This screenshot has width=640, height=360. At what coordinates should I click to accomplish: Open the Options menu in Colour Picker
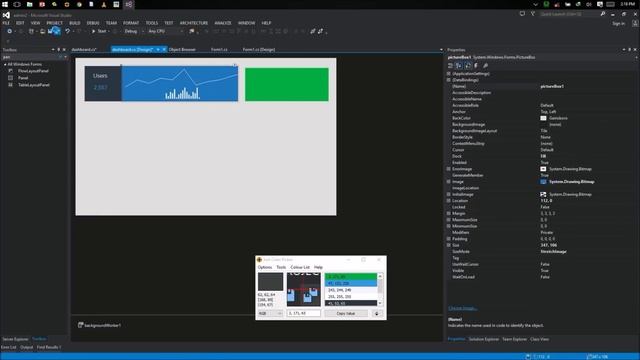264,267
